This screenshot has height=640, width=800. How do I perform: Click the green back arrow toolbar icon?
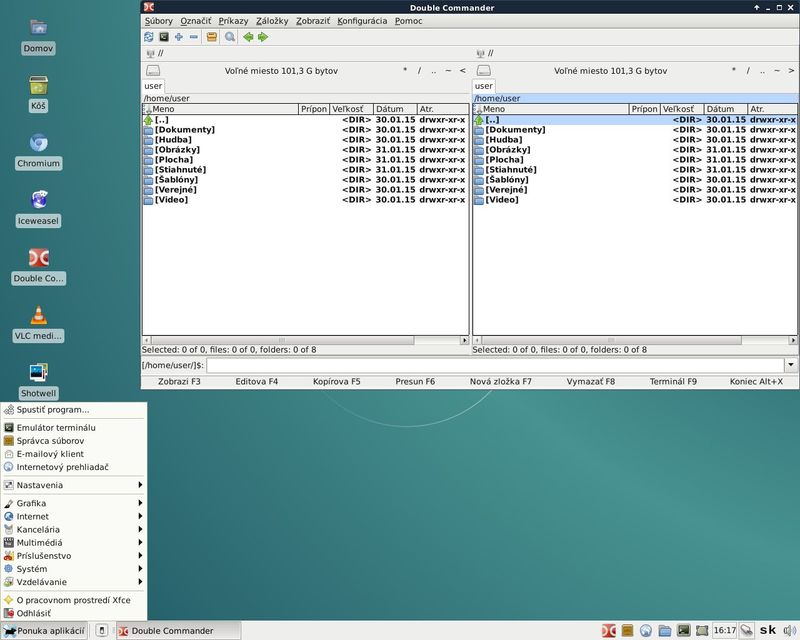248,37
